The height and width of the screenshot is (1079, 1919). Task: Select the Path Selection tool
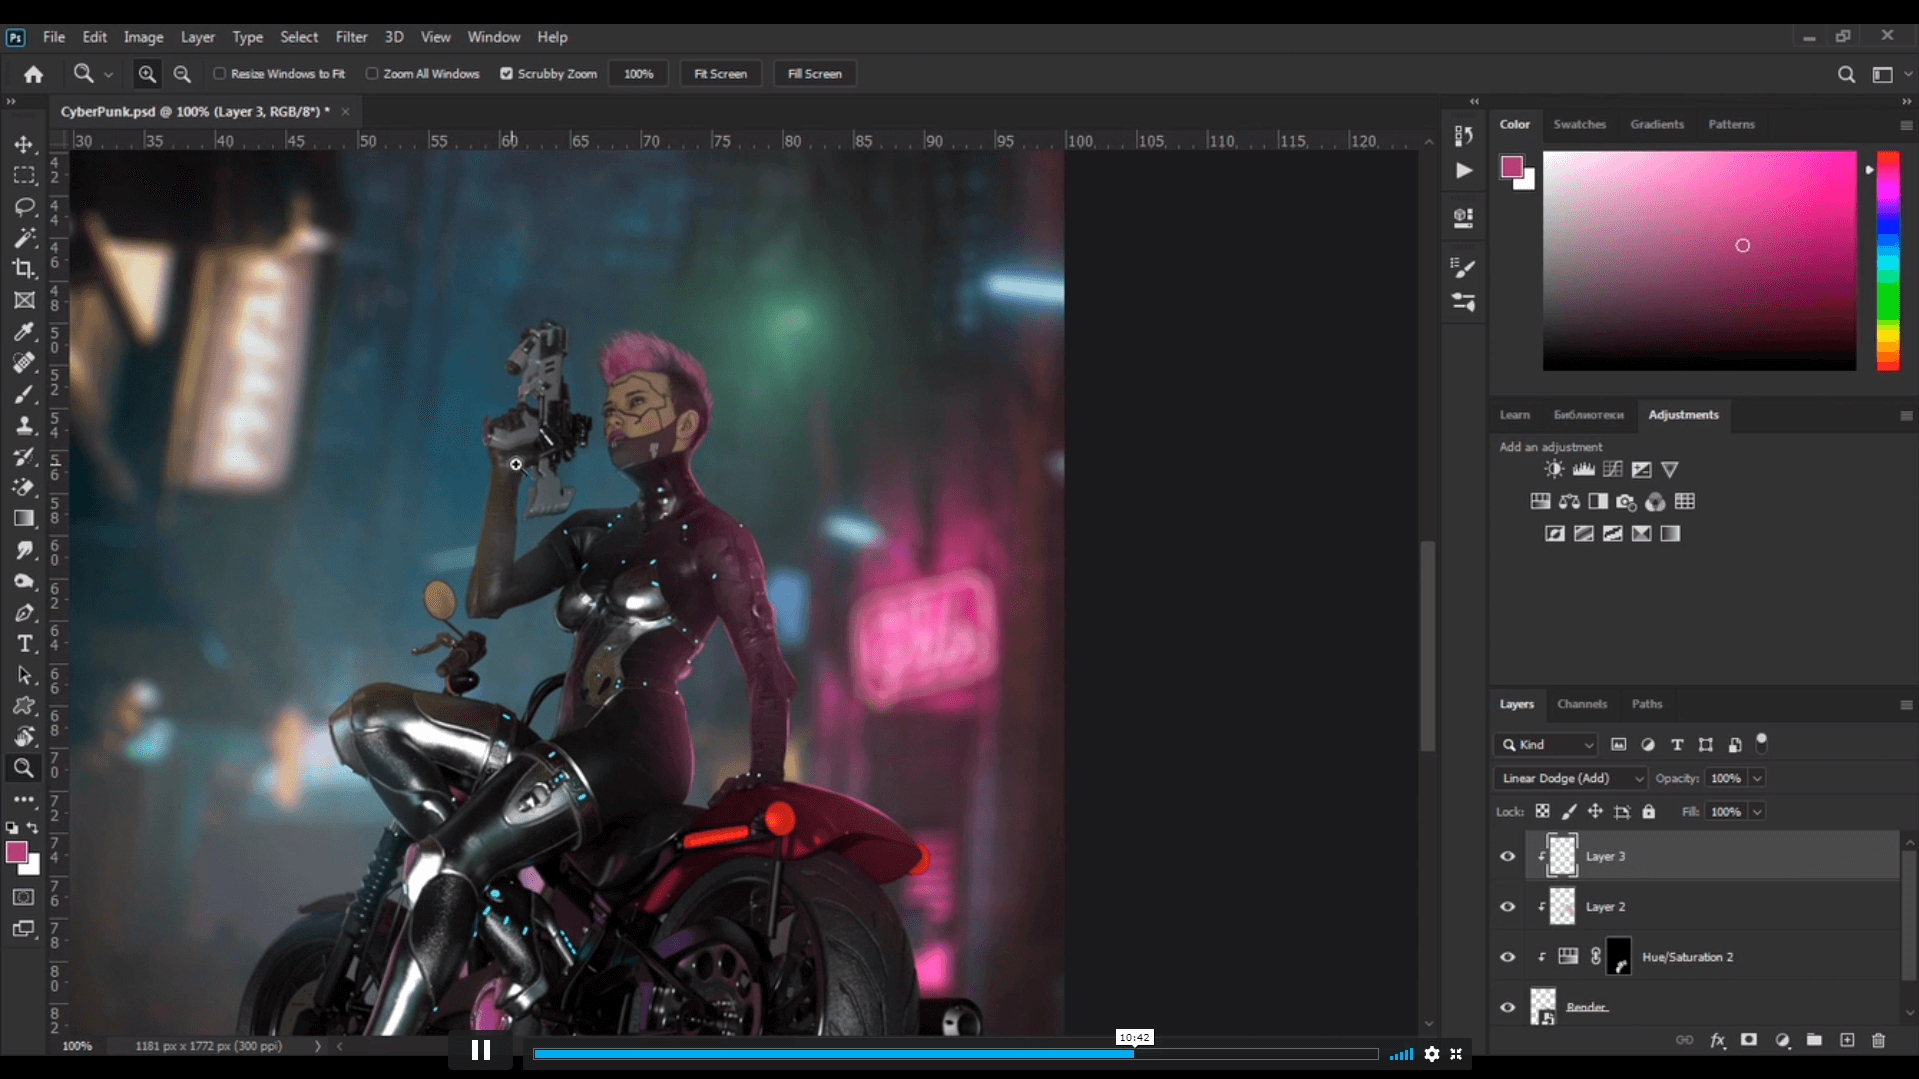(x=24, y=675)
